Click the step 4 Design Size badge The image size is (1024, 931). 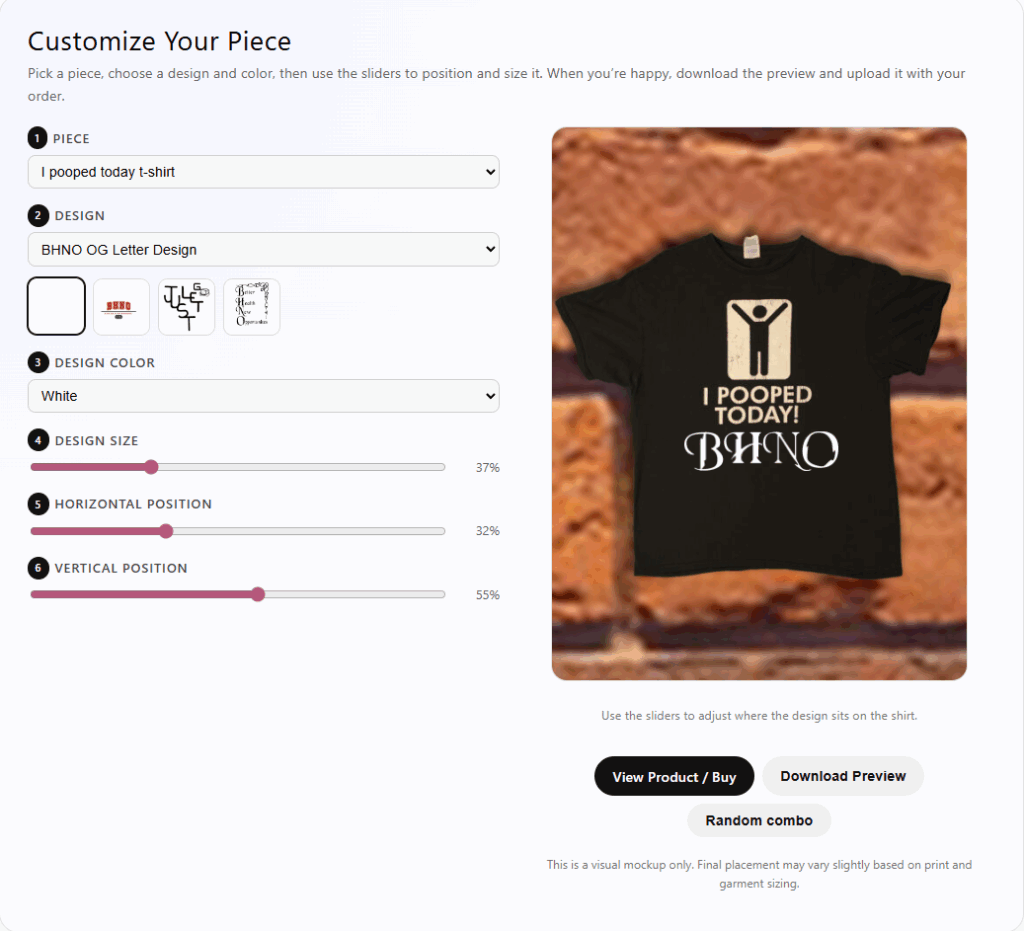37,440
